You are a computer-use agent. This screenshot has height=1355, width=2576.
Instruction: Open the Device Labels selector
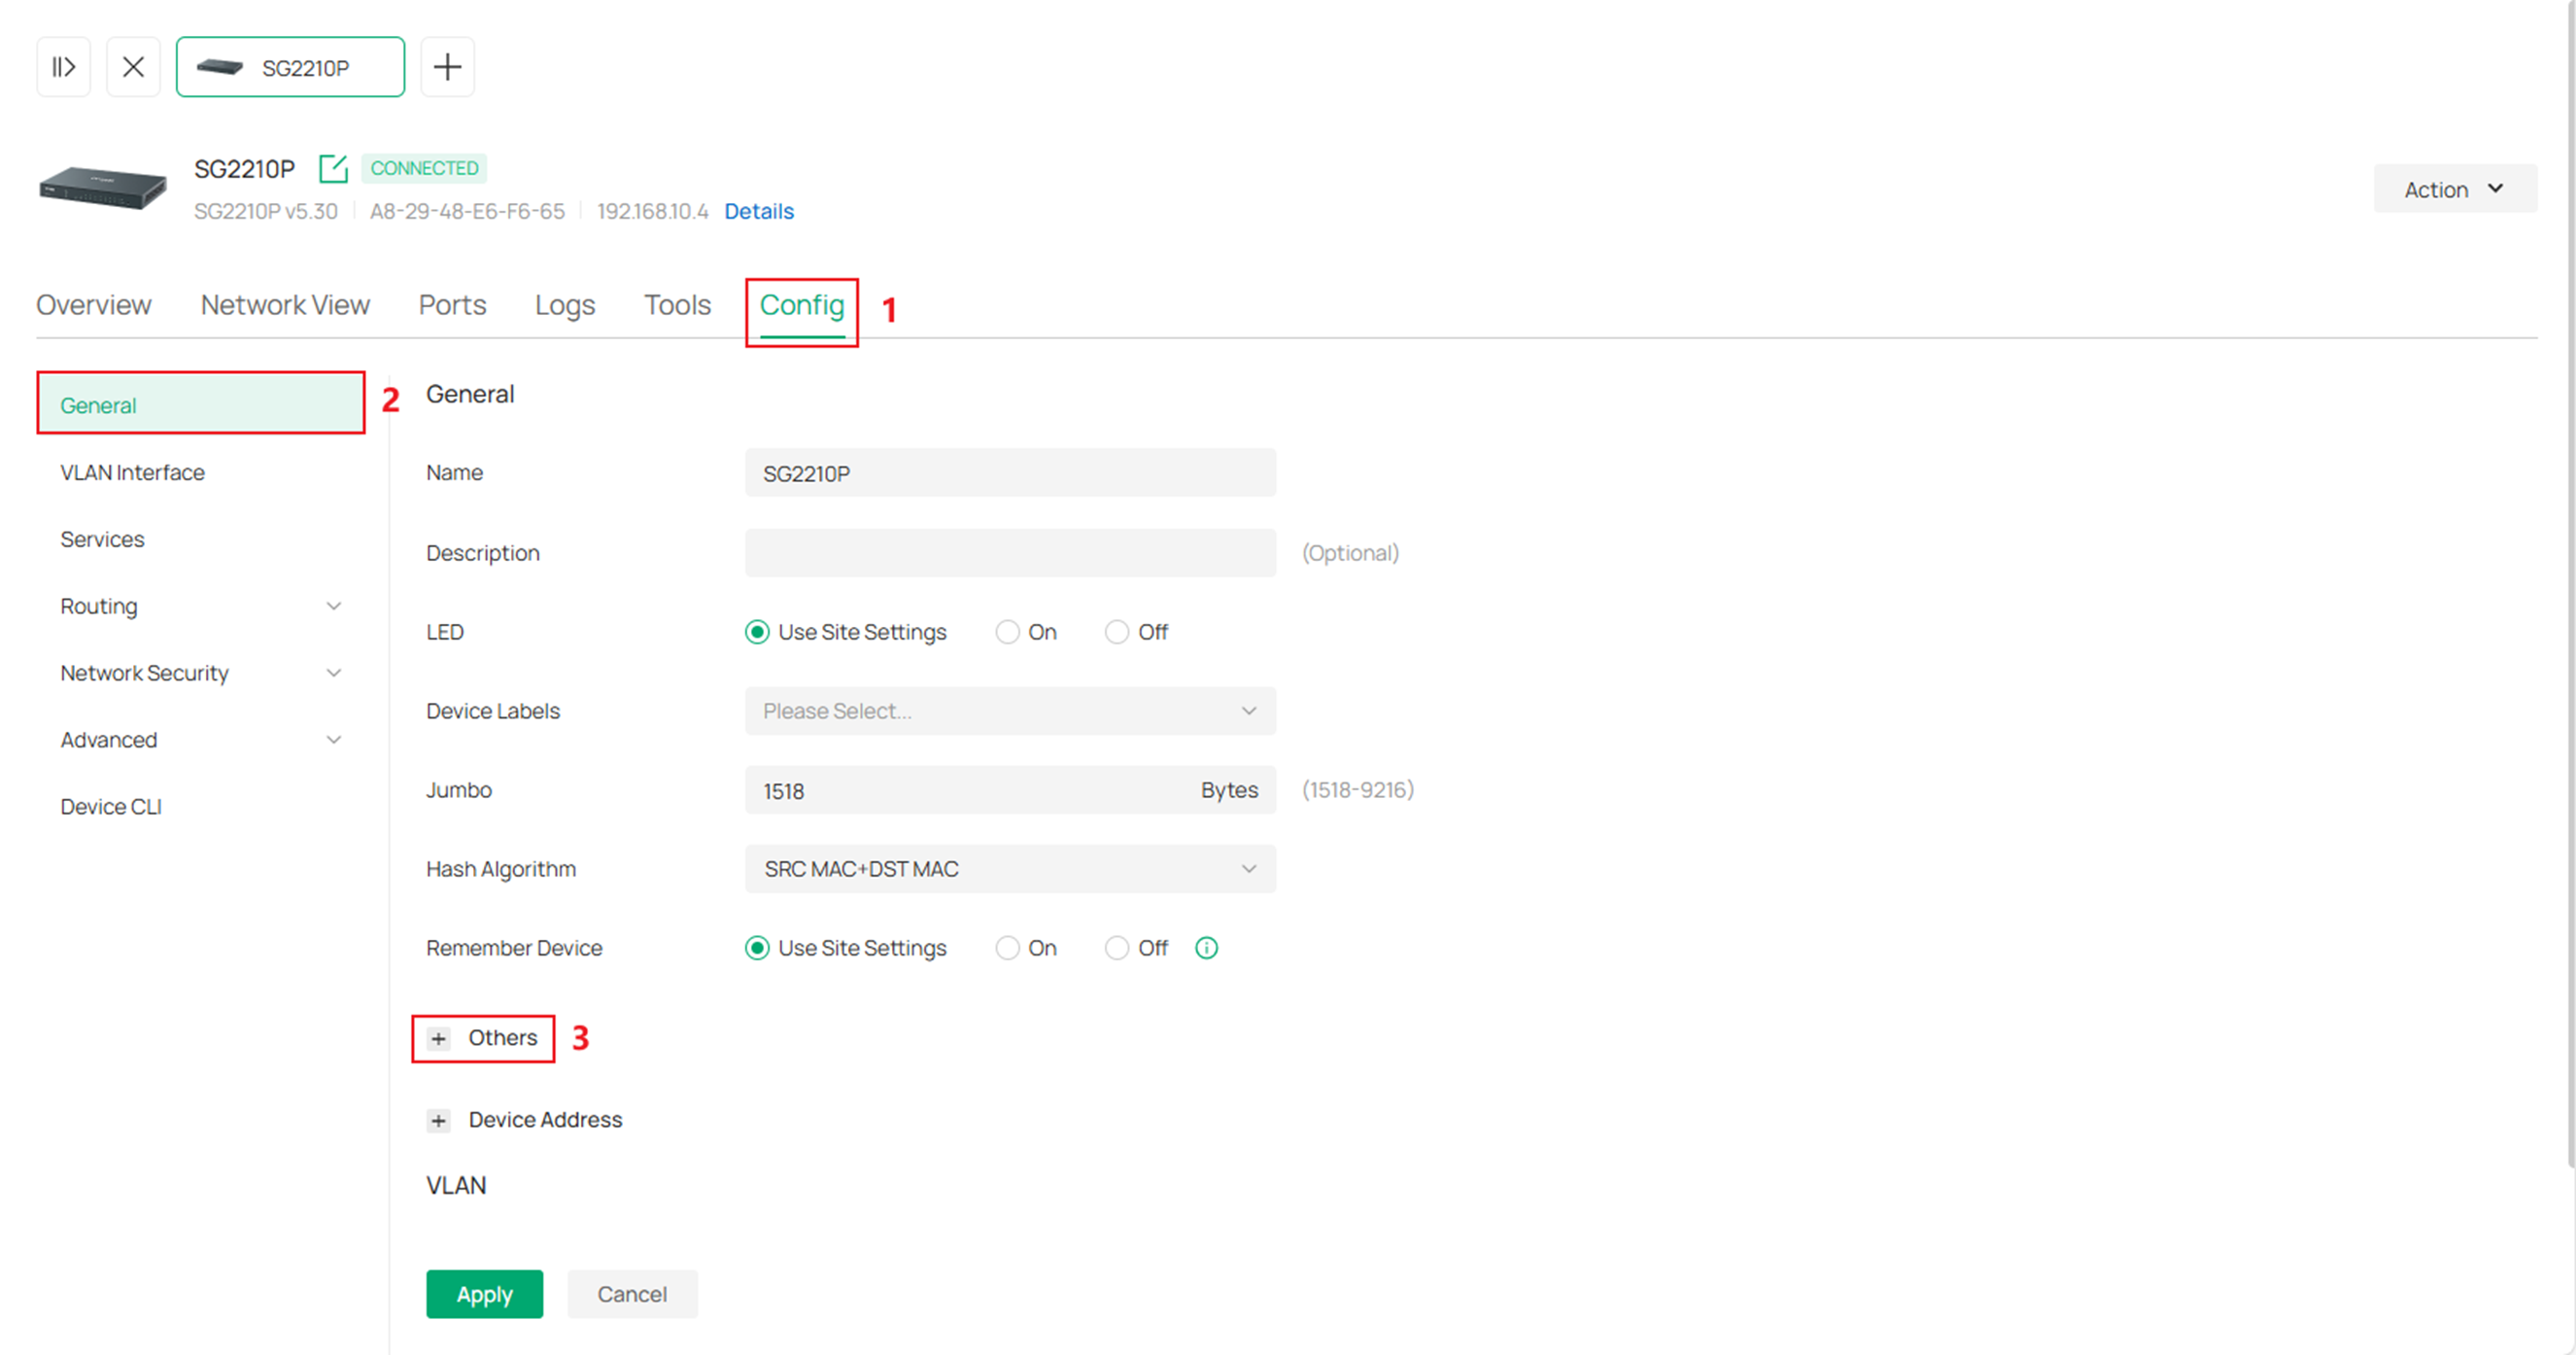click(x=1009, y=711)
